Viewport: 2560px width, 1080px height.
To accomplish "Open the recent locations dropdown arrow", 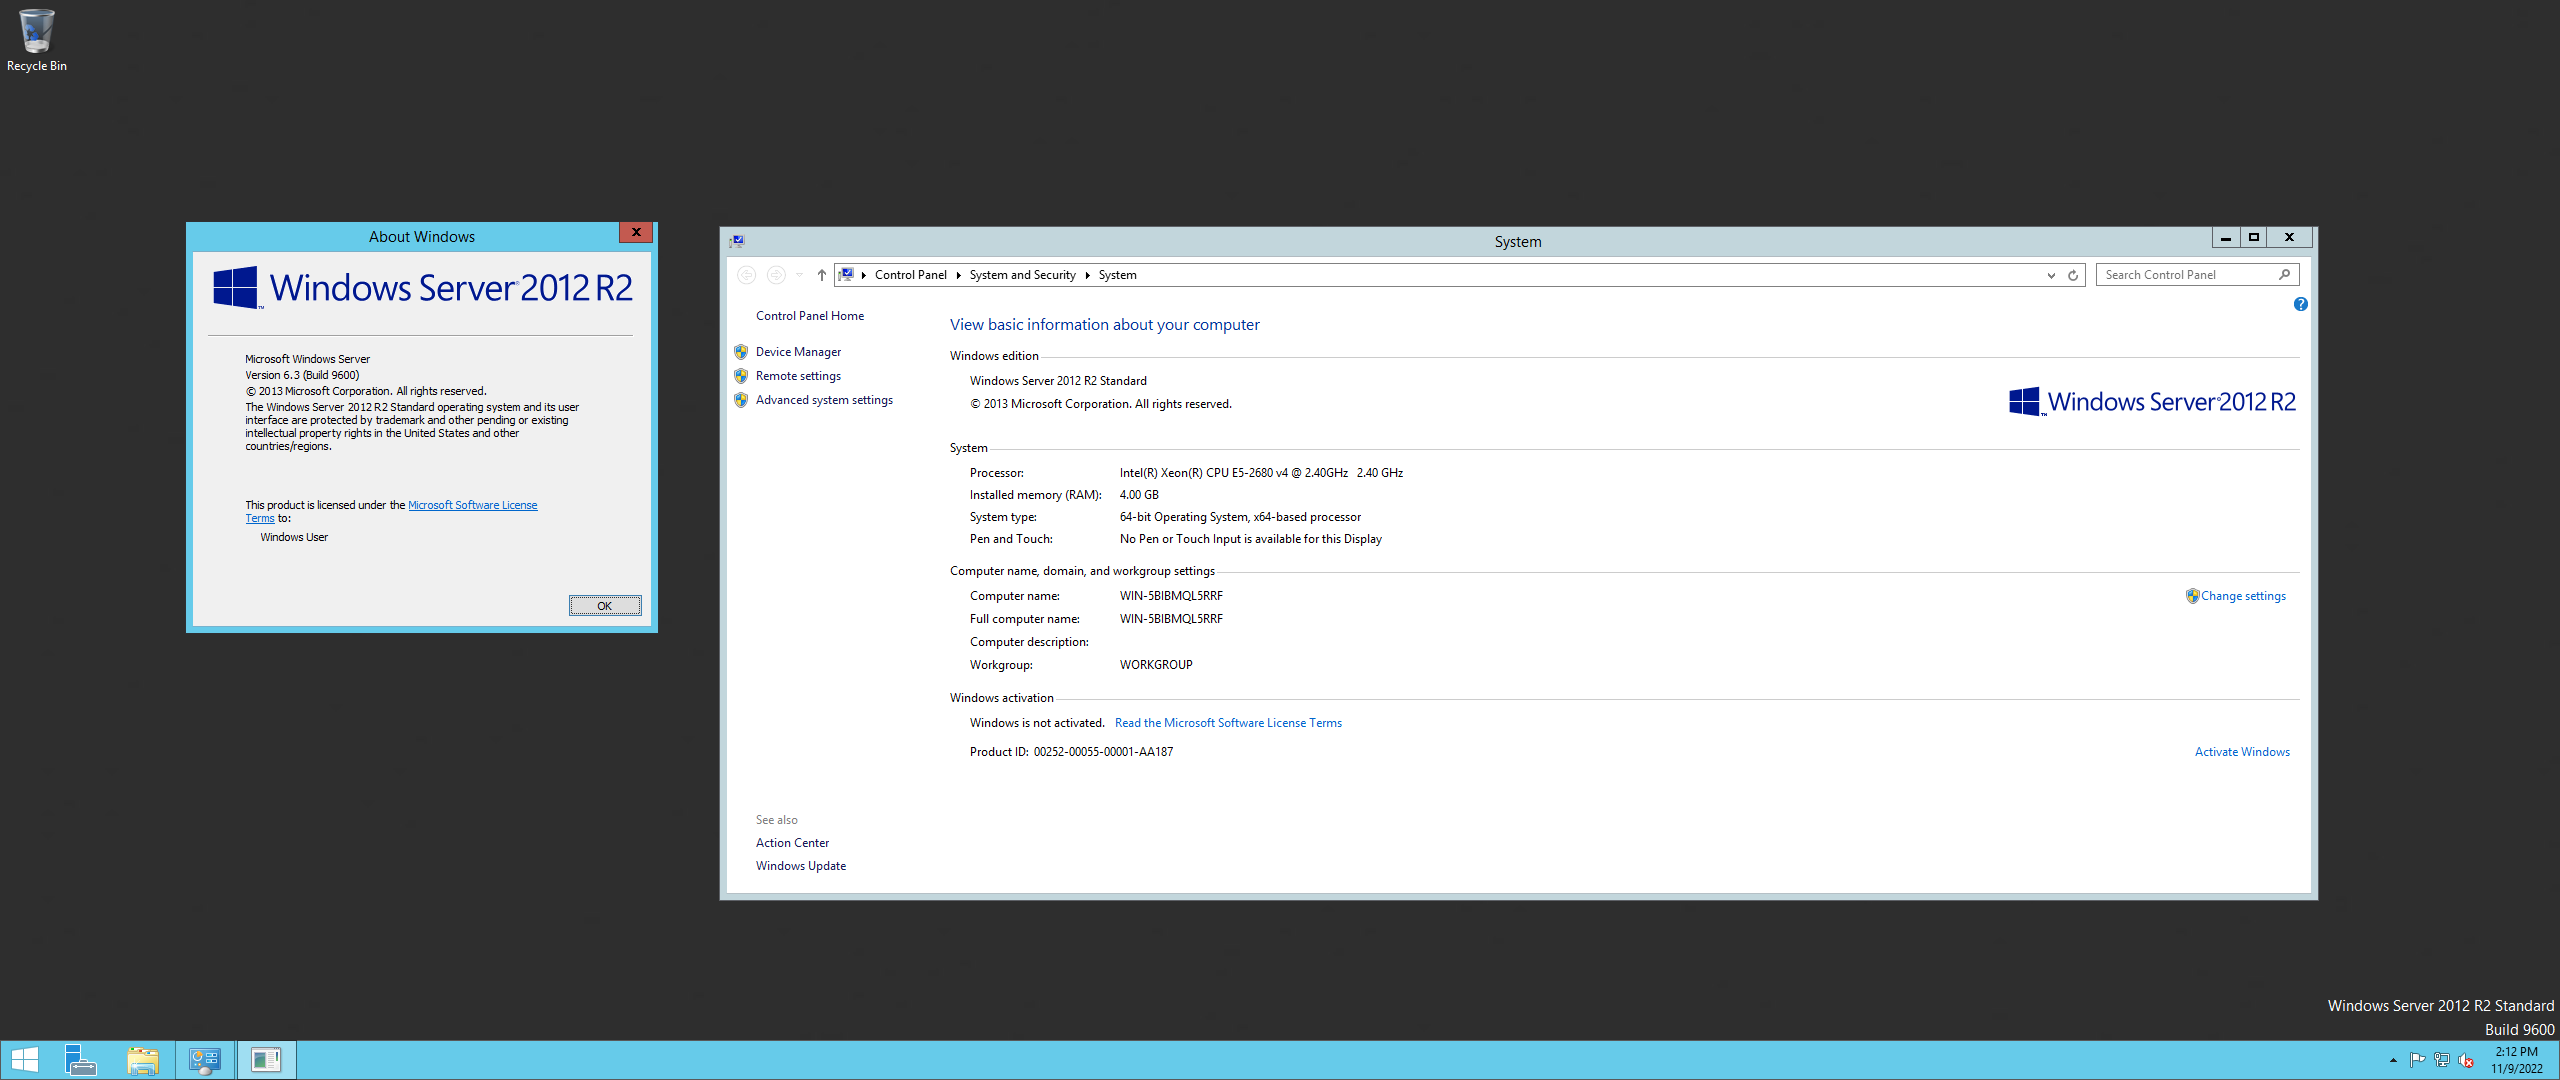I will [800, 275].
